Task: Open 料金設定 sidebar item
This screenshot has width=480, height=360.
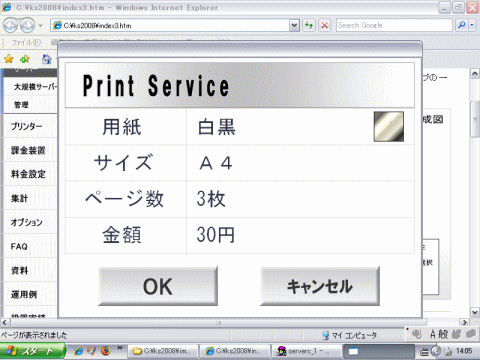Action: coord(30,174)
